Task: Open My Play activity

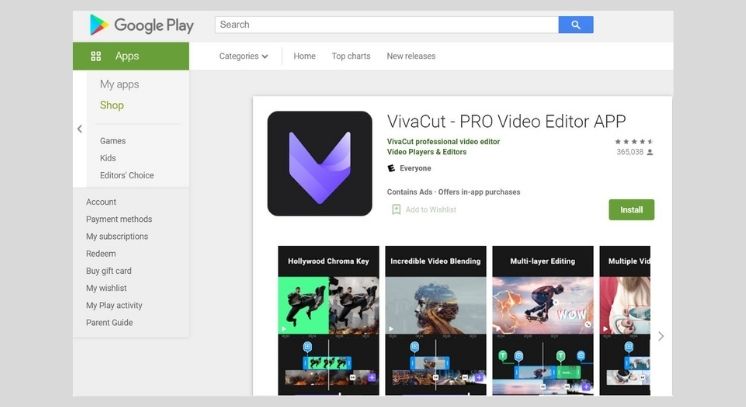Action: tap(114, 305)
